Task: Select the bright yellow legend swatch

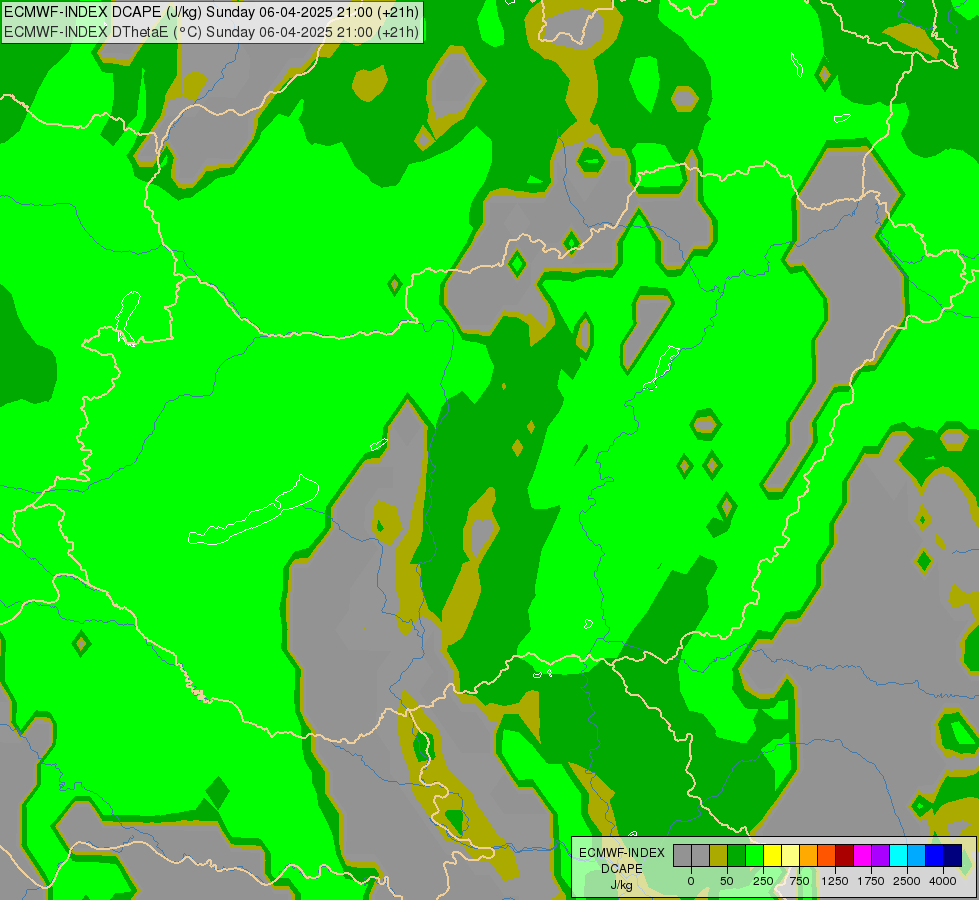Action: (x=772, y=855)
